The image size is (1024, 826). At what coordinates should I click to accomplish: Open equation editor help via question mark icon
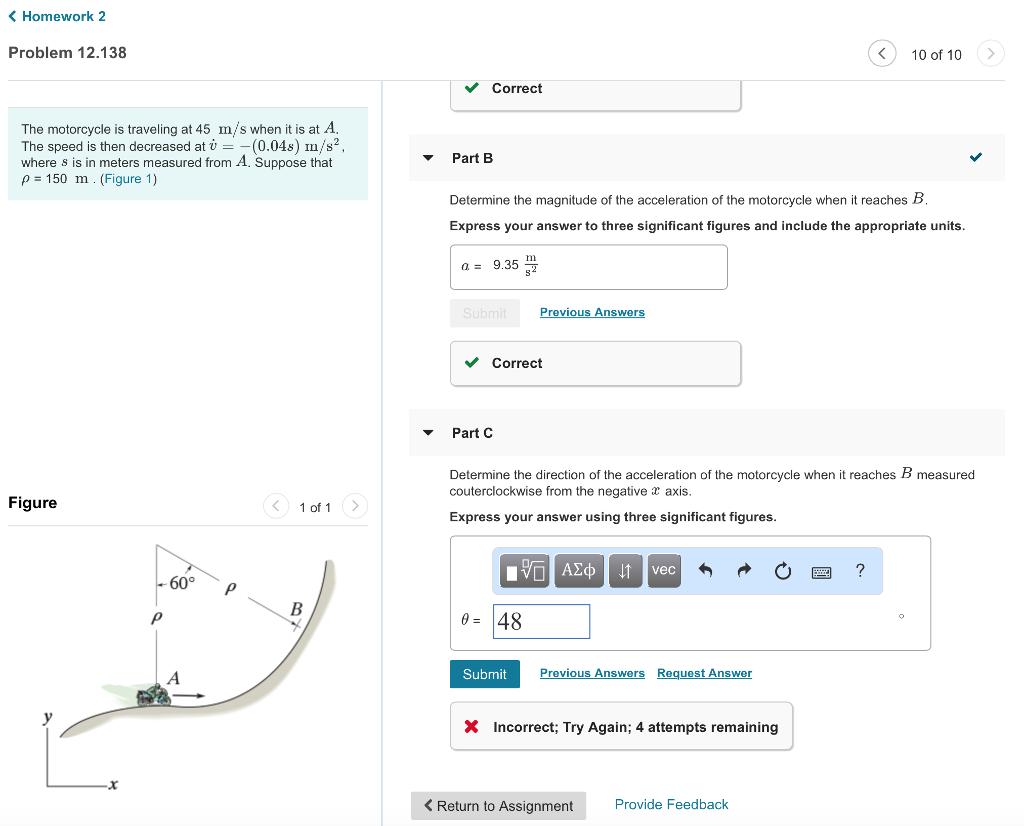coord(858,570)
